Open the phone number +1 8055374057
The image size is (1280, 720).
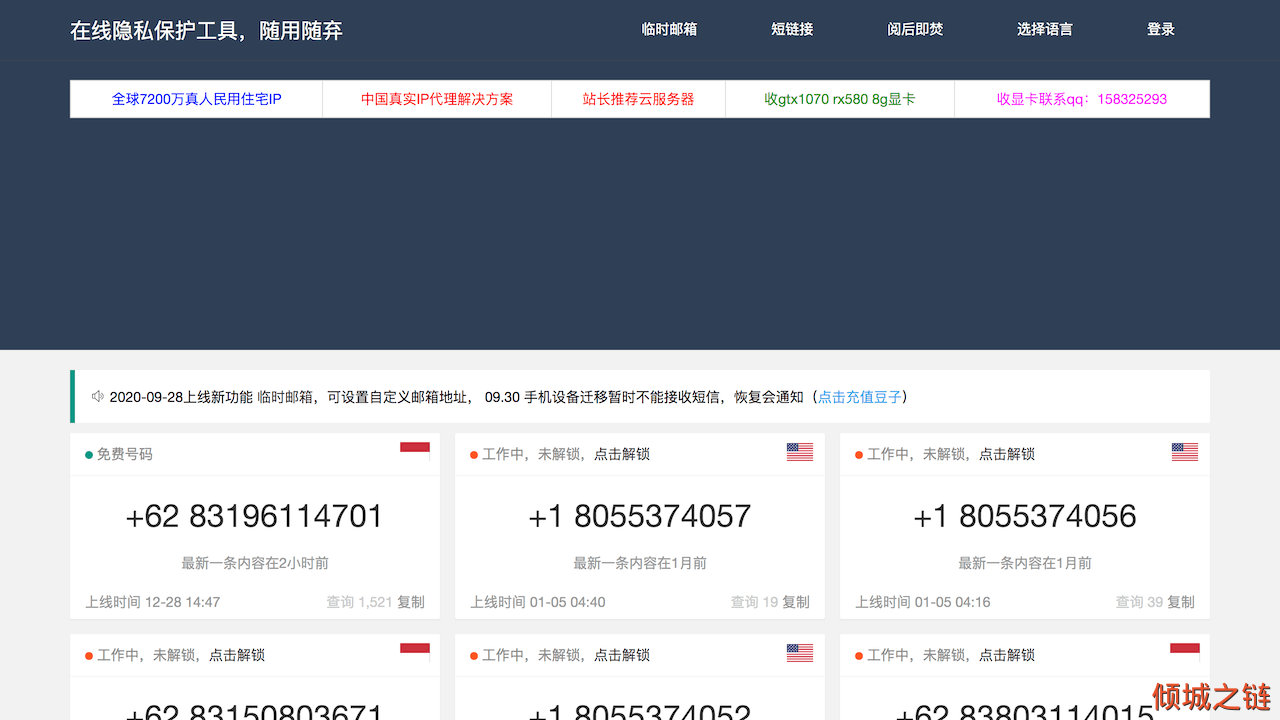640,516
